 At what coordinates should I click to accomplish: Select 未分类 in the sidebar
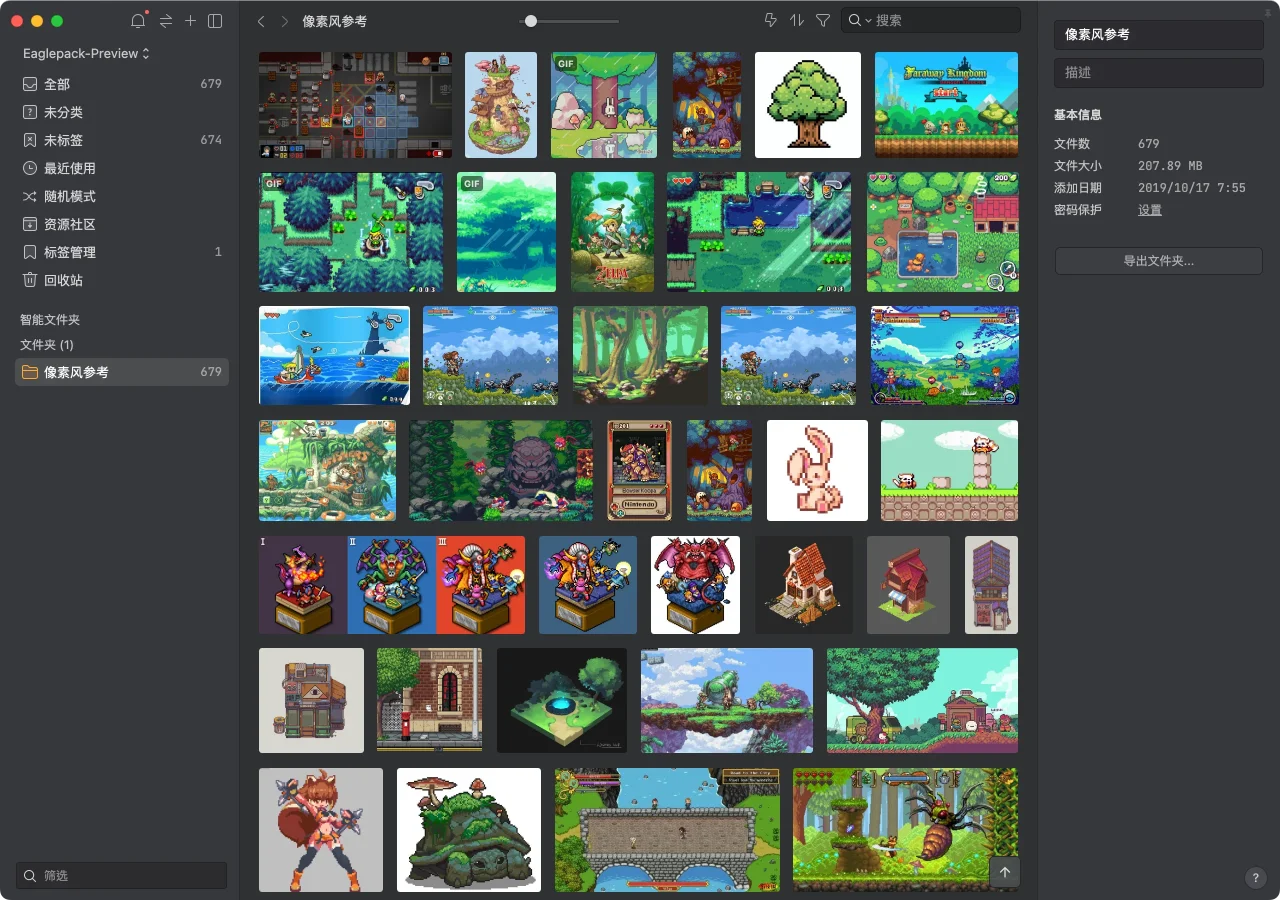point(122,112)
